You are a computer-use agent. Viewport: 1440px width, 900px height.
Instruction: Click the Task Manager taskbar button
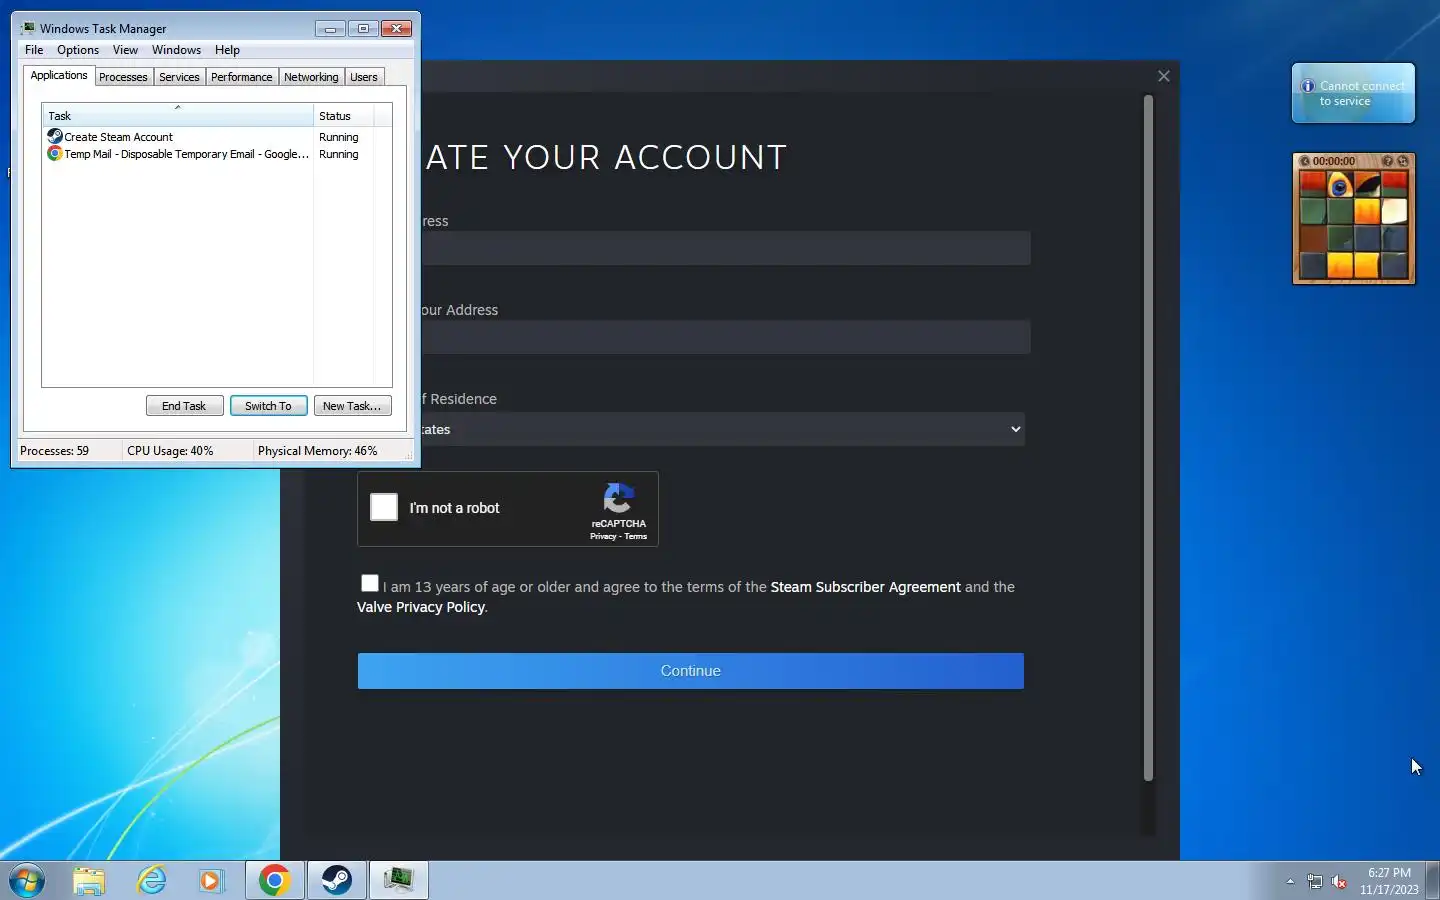pyautogui.click(x=399, y=880)
